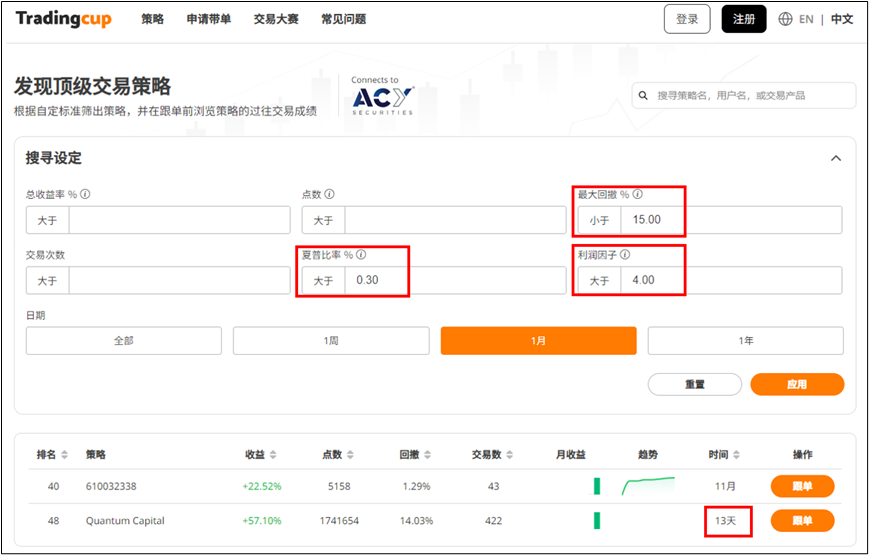Click 跟单 button for Quantum Capital
This screenshot has width=869, height=555.
pyautogui.click(x=801, y=520)
